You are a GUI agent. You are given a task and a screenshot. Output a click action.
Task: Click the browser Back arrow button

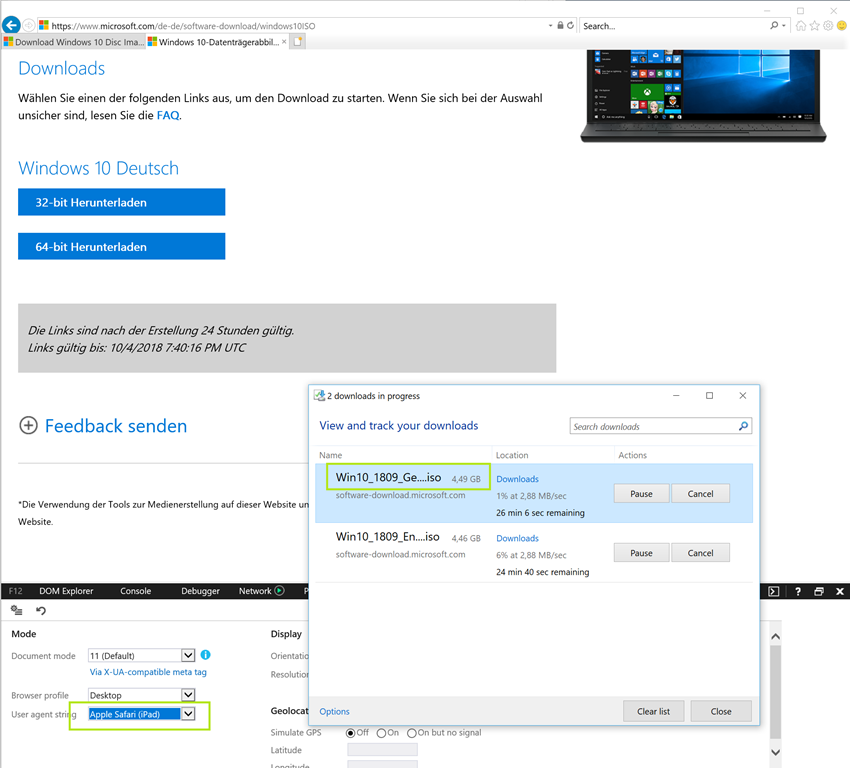(x=12, y=25)
